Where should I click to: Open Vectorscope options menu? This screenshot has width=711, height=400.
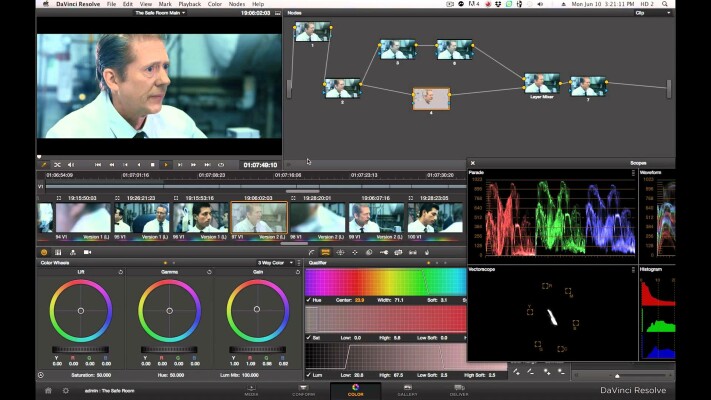(x=633, y=269)
